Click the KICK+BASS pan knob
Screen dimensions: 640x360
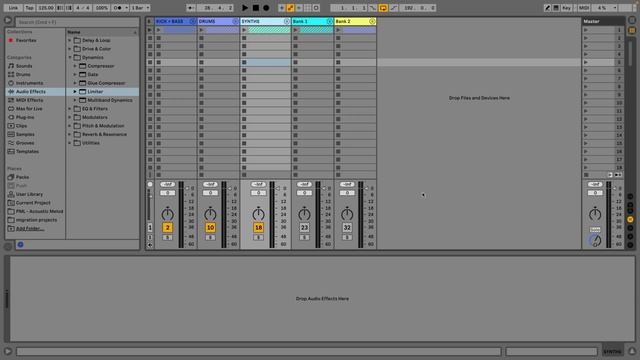coord(167,214)
